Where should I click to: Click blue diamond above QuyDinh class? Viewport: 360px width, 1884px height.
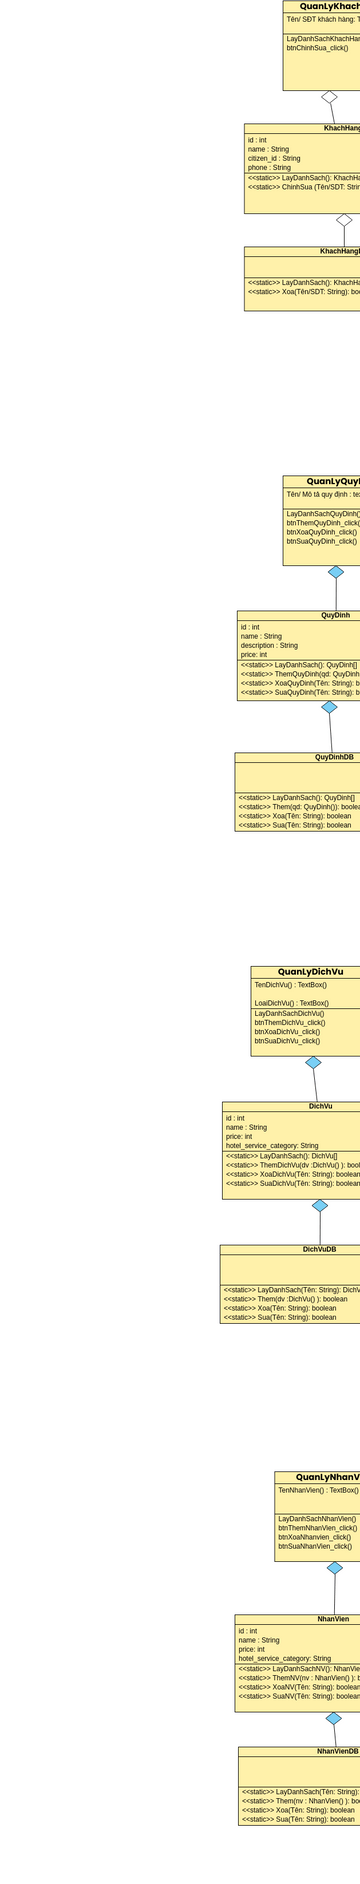pyautogui.click(x=336, y=572)
